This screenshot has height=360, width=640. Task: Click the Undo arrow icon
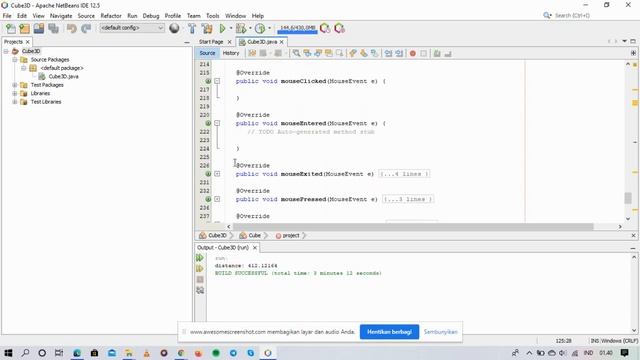71,28
